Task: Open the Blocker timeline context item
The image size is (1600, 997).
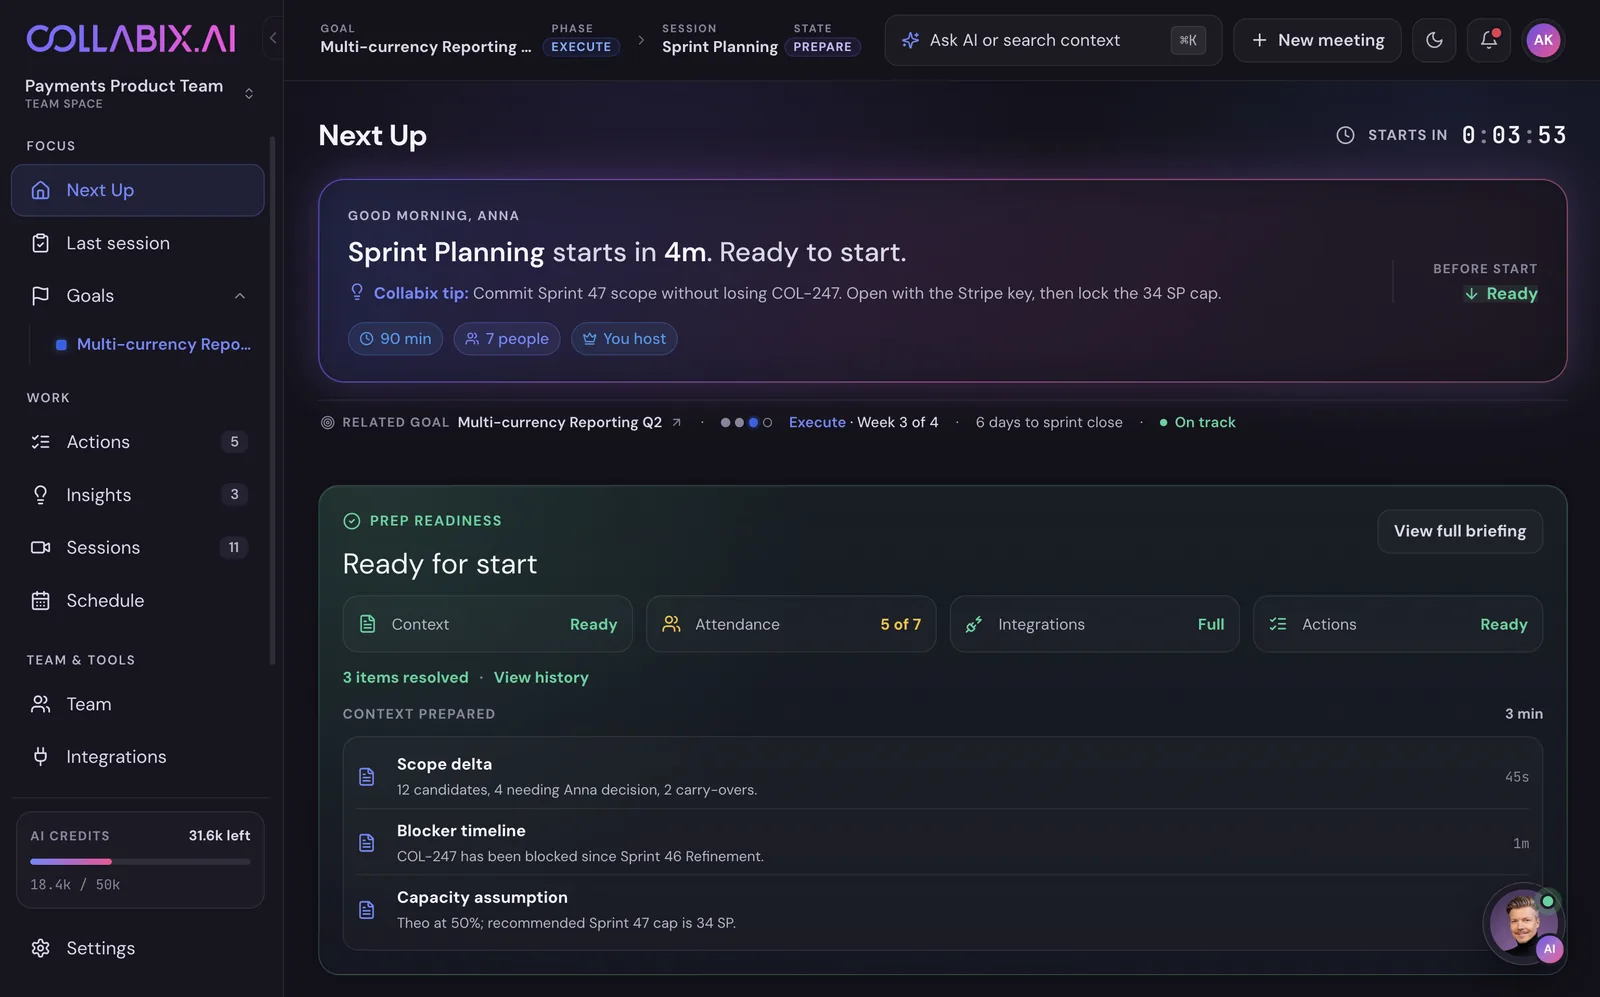Action: point(943,843)
